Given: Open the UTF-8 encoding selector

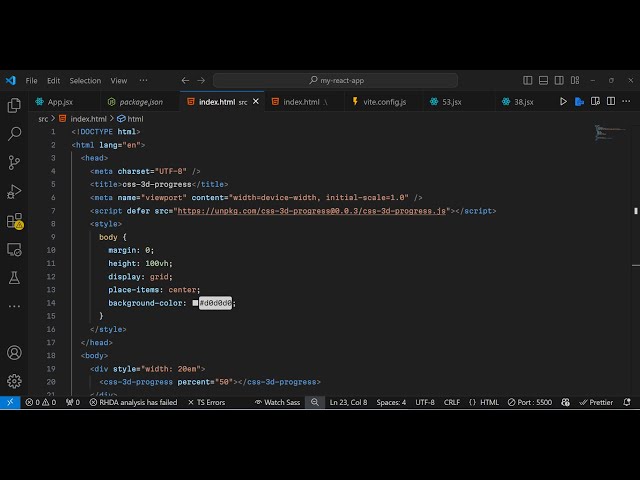Looking at the screenshot, I should [425, 402].
